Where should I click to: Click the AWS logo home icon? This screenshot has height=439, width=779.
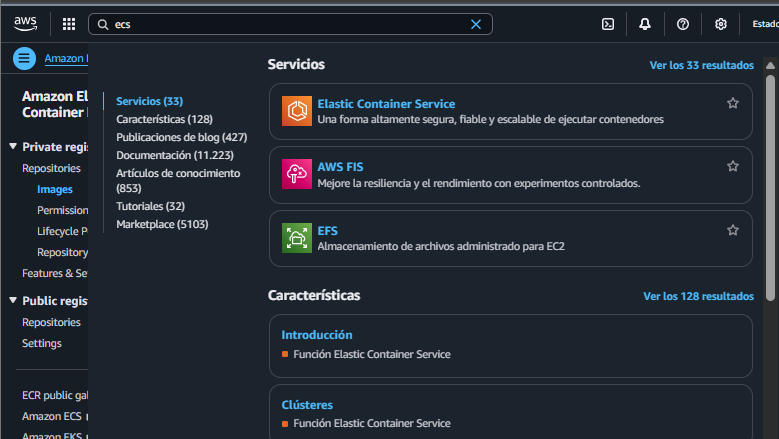[x=26, y=23]
